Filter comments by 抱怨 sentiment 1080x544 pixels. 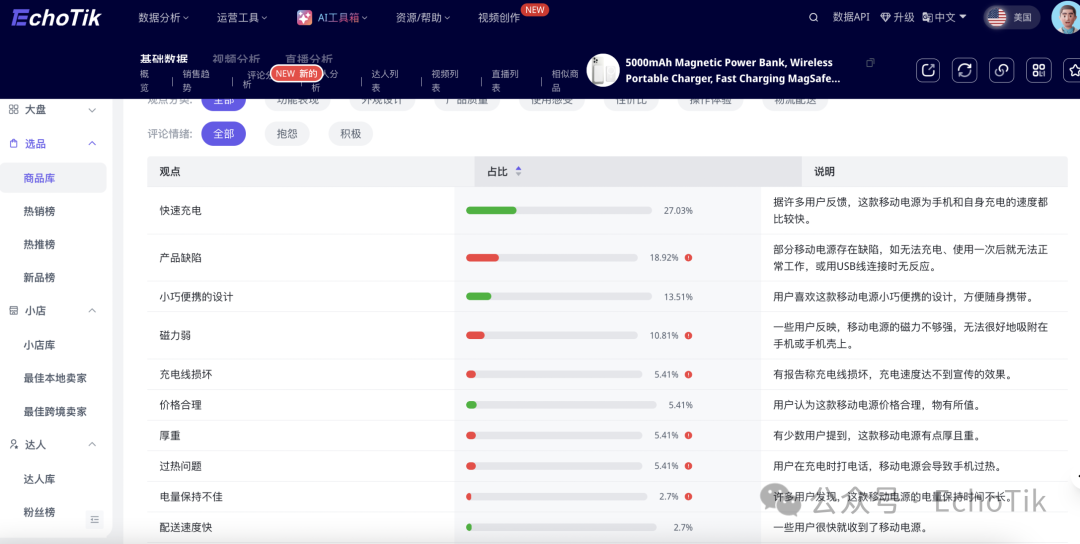287,134
